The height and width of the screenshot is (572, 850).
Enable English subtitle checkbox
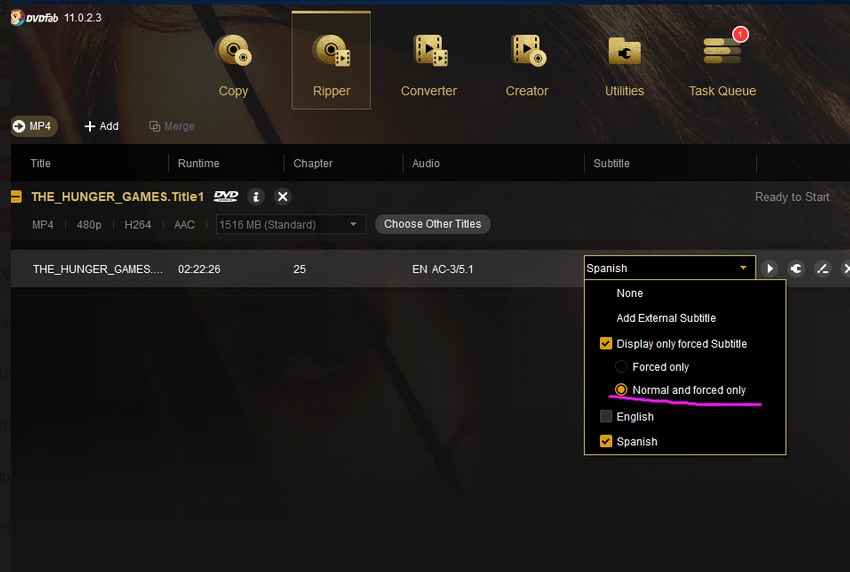pos(606,416)
